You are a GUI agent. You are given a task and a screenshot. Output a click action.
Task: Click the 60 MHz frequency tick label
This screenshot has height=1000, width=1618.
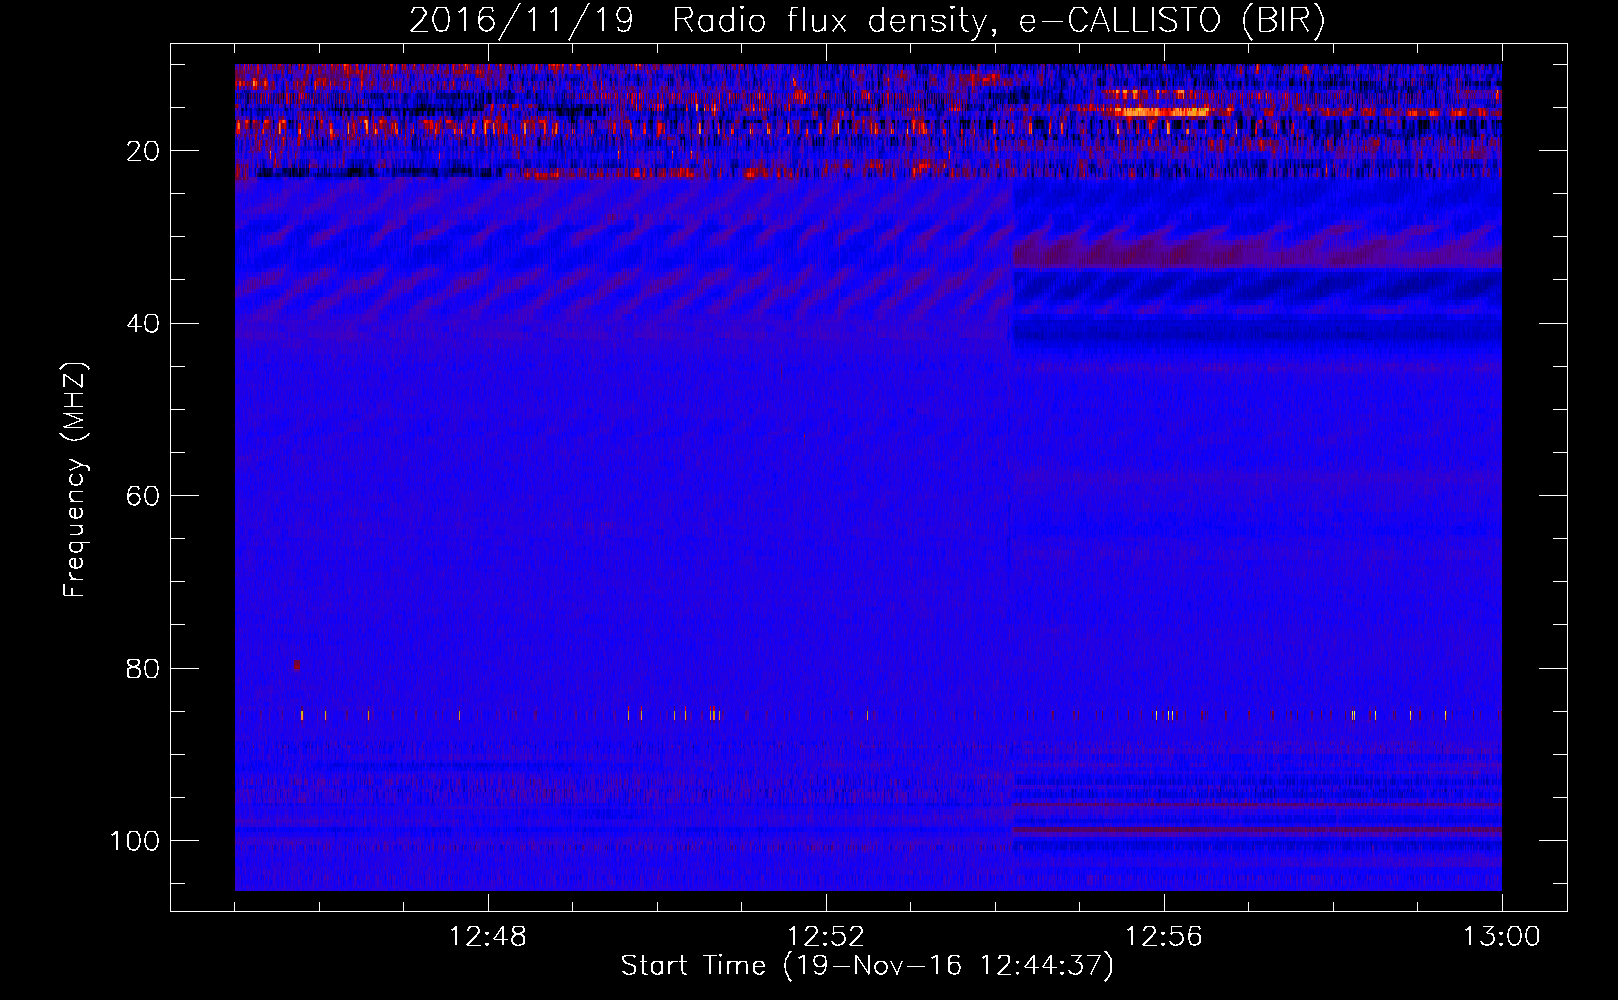point(144,496)
